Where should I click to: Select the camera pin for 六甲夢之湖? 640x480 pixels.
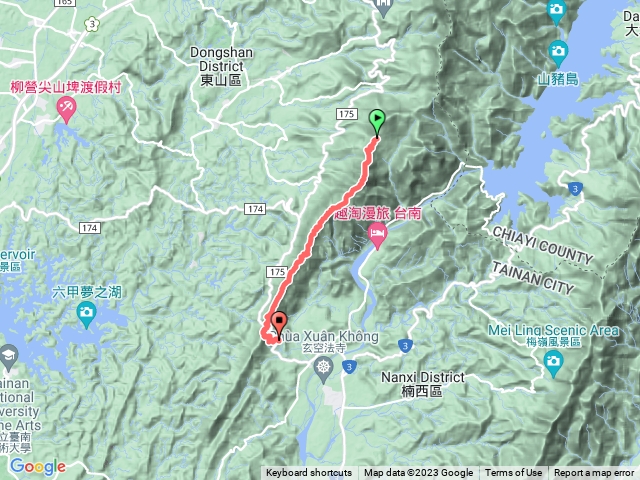[86, 315]
